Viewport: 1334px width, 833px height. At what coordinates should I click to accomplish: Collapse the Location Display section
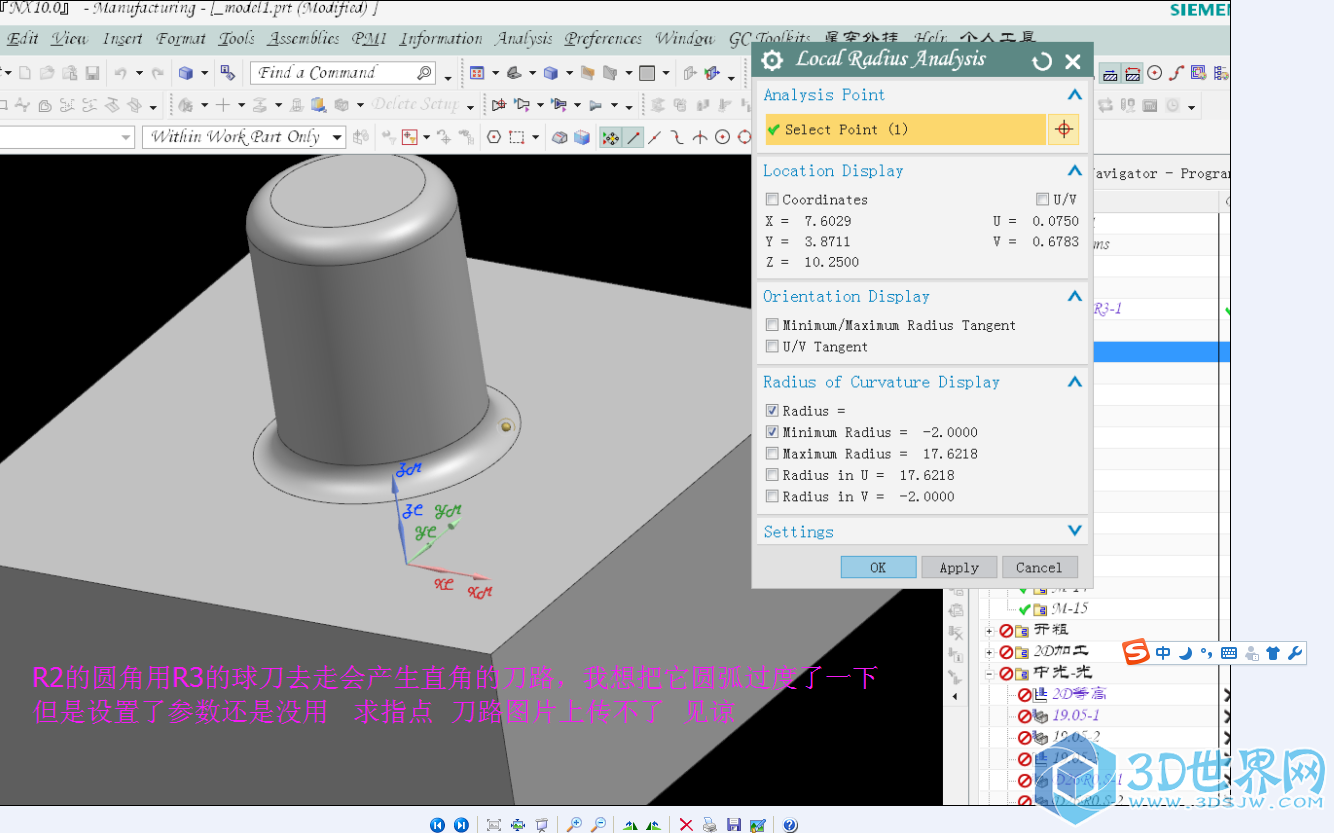[x=1075, y=171]
